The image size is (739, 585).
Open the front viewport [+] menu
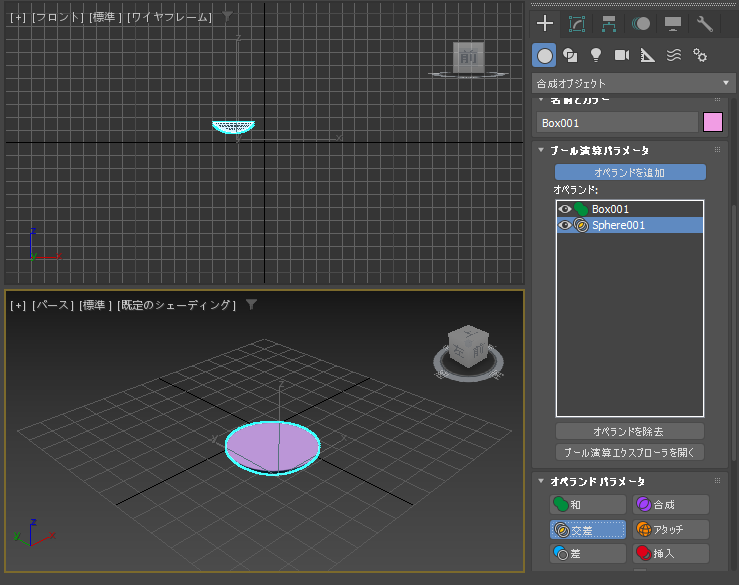(x=18, y=17)
